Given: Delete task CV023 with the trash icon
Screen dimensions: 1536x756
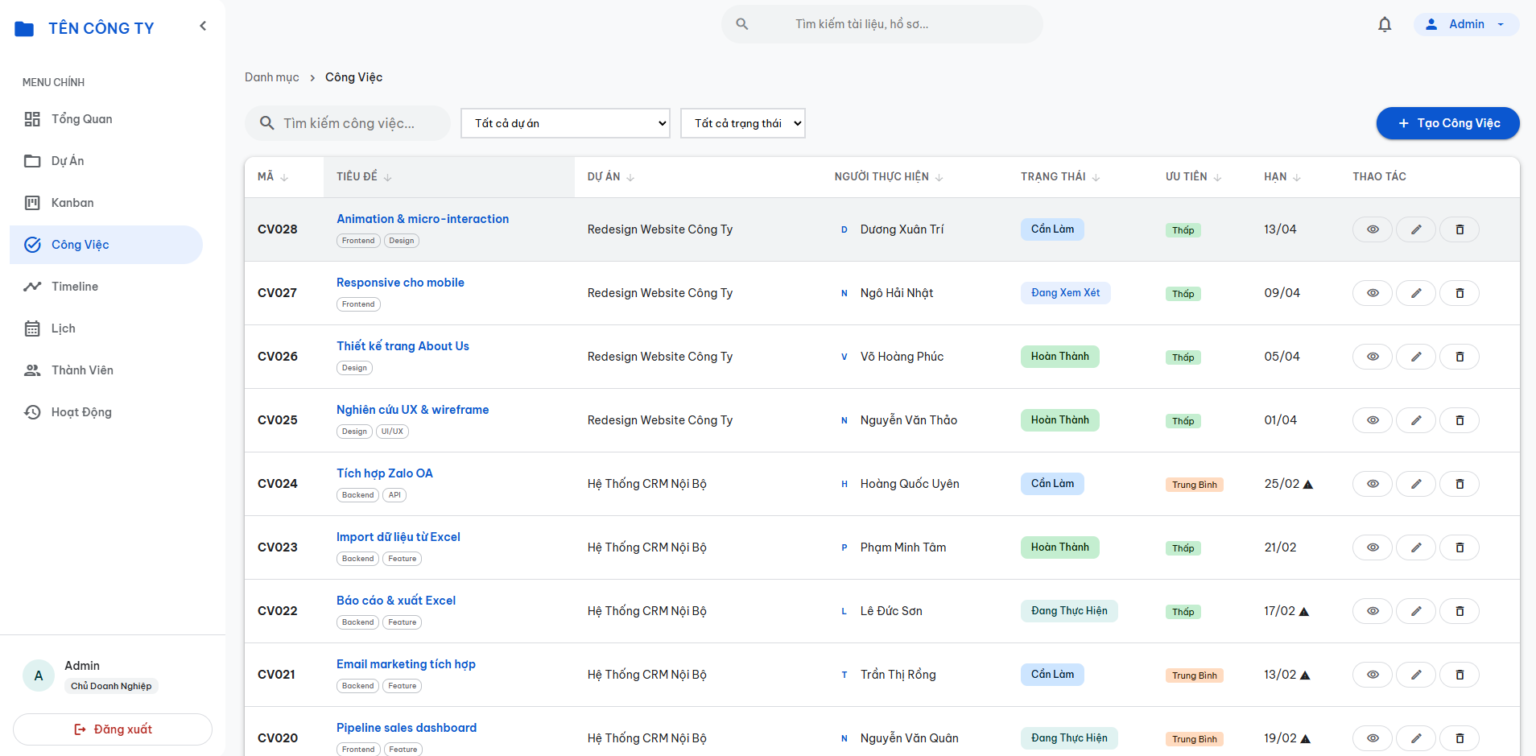Looking at the screenshot, I should coord(1459,547).
